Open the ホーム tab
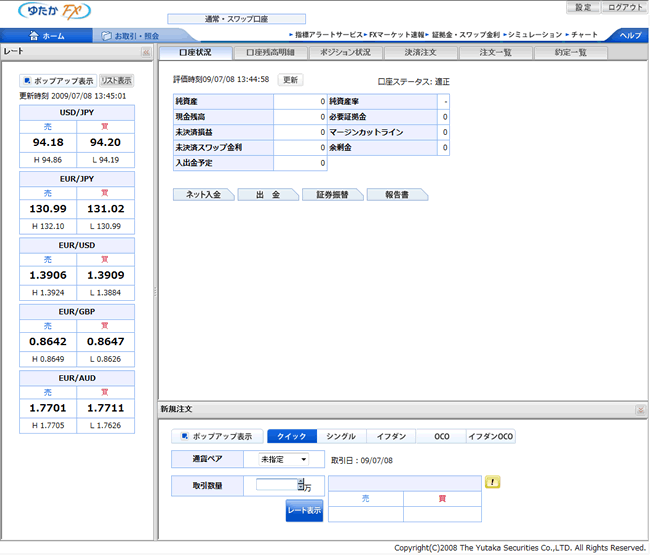Image resolution: width=650 pixels, height=555 pixels. [x=46, y=36]
